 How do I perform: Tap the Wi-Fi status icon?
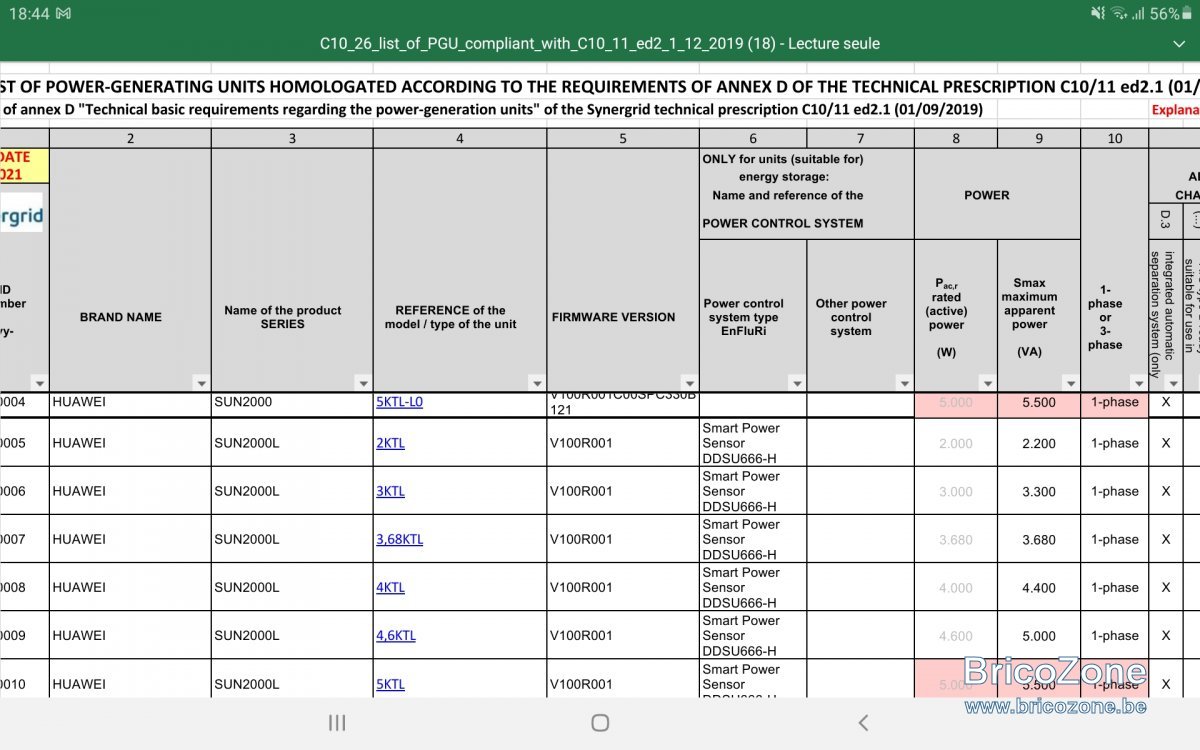[1119, 14]
